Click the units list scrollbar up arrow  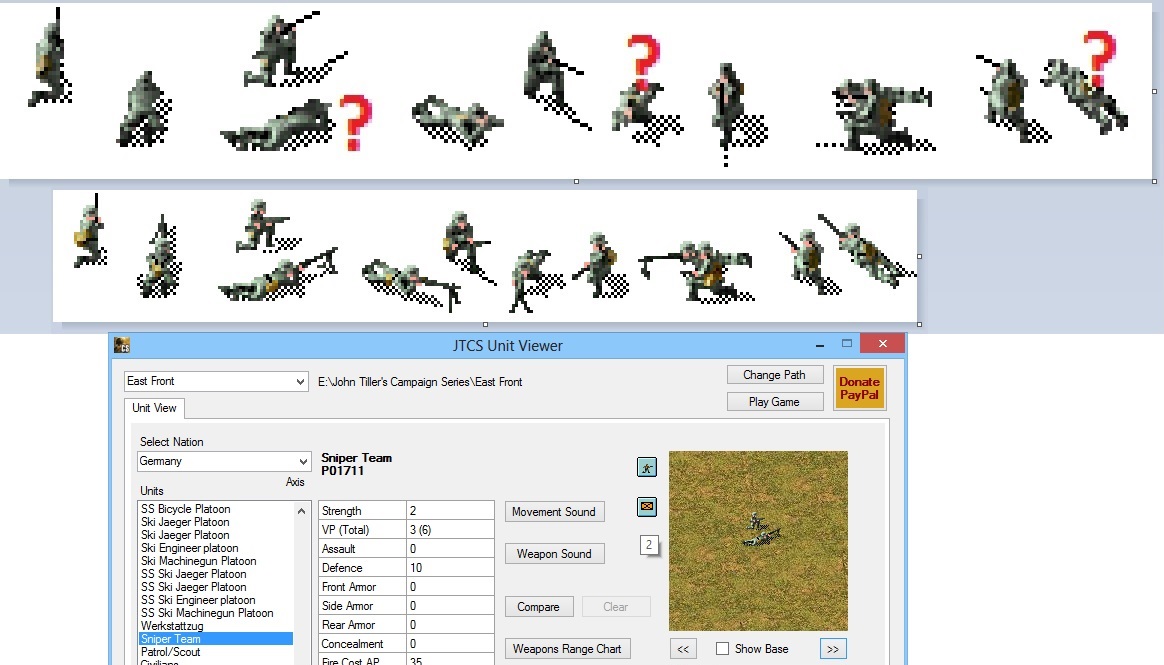(x=301, y=511)
